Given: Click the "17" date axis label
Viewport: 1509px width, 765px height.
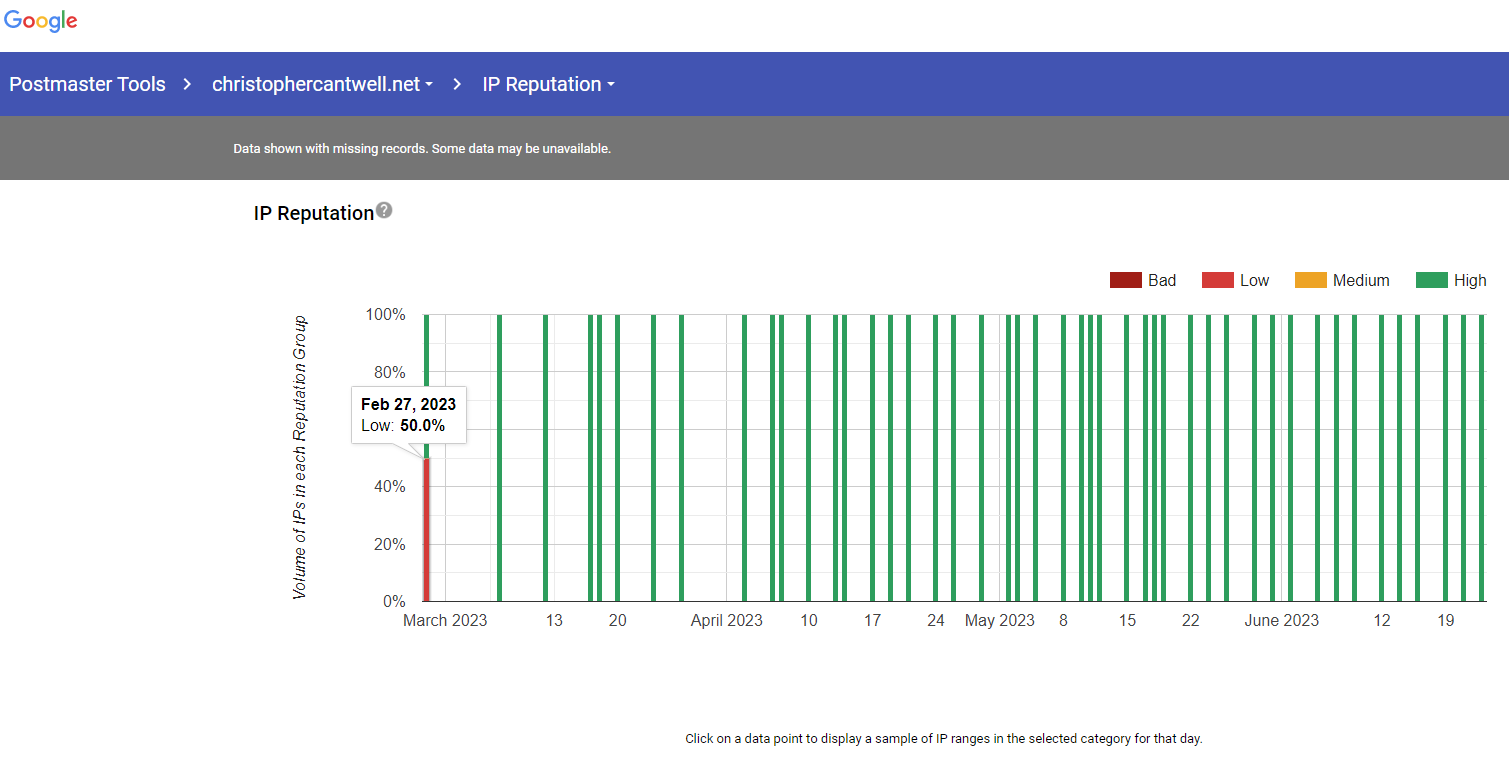Looking at the screenshot, I should [872, 620].
